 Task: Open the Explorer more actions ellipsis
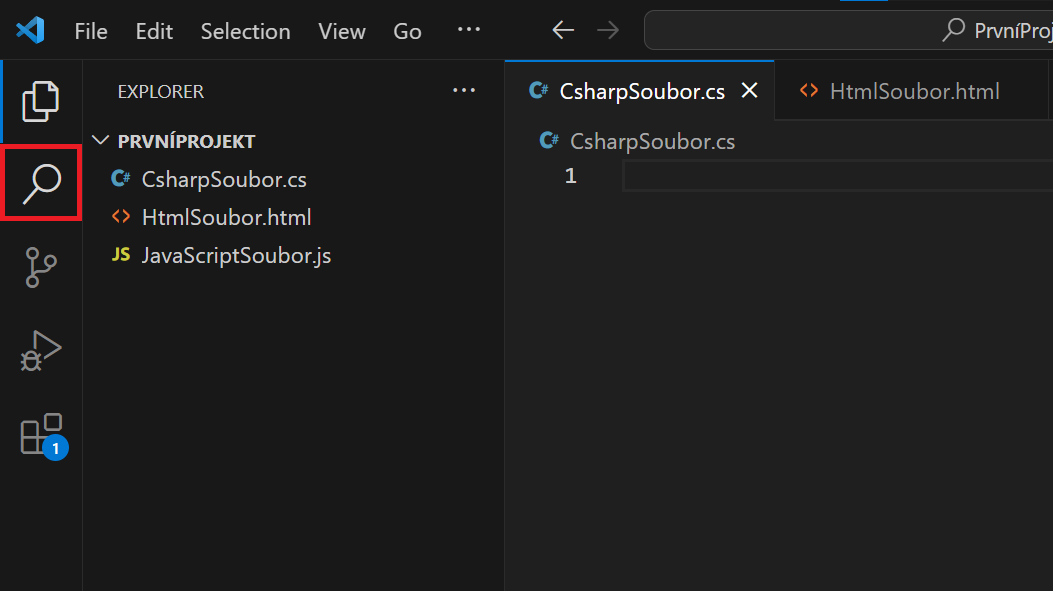(464, 90)
